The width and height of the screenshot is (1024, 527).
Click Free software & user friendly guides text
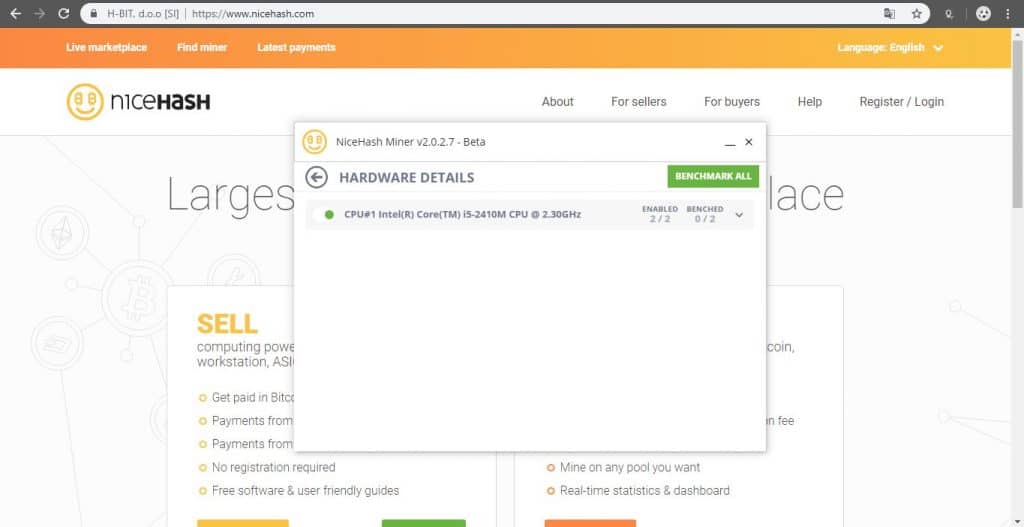point(305,490)
